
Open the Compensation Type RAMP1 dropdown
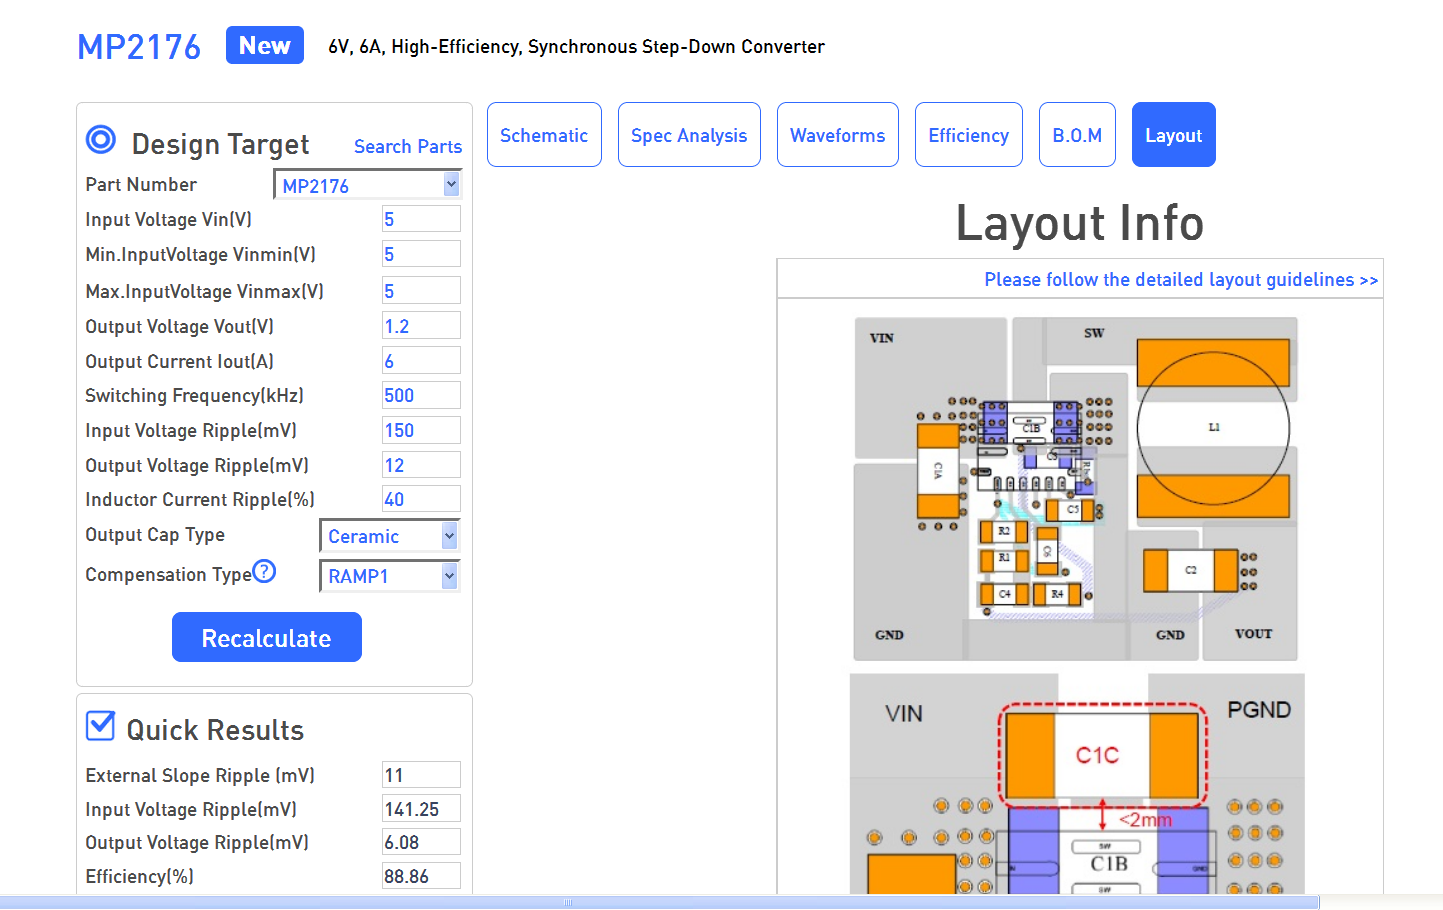[390, 576]
